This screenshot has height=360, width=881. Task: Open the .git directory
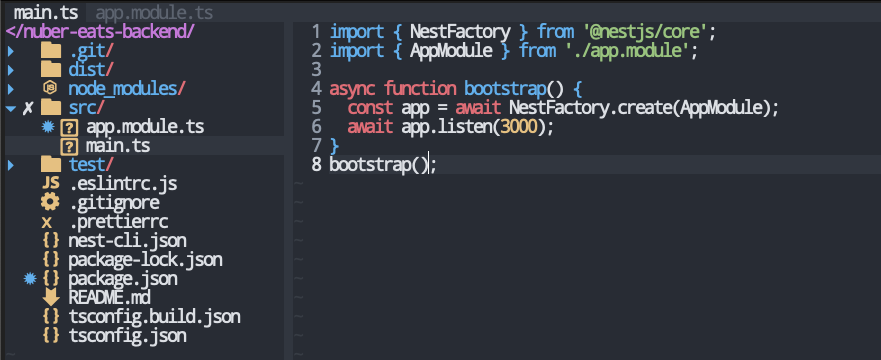coord(91,52)
